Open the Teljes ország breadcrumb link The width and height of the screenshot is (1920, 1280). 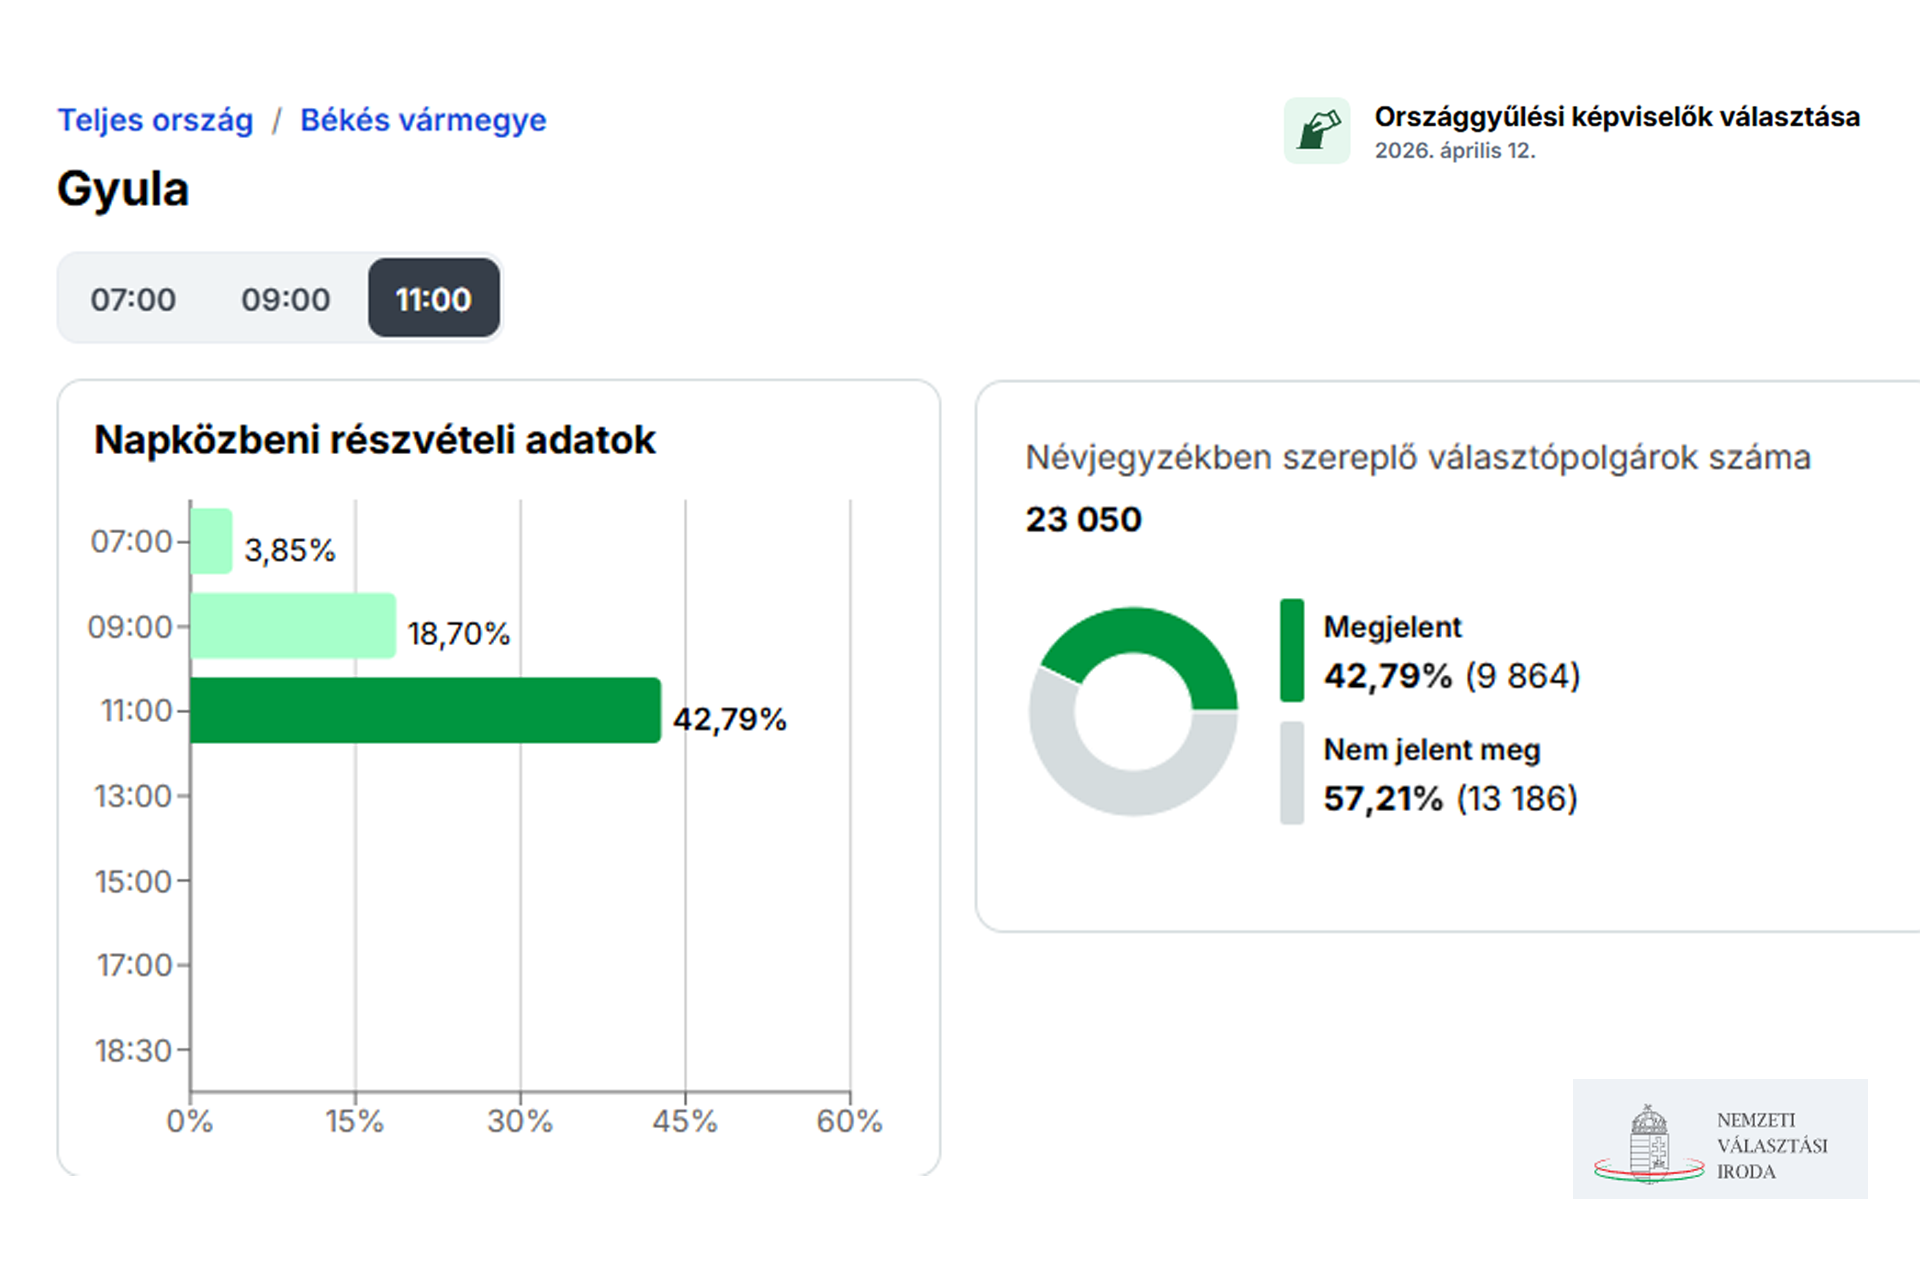(x=155, y=120)
